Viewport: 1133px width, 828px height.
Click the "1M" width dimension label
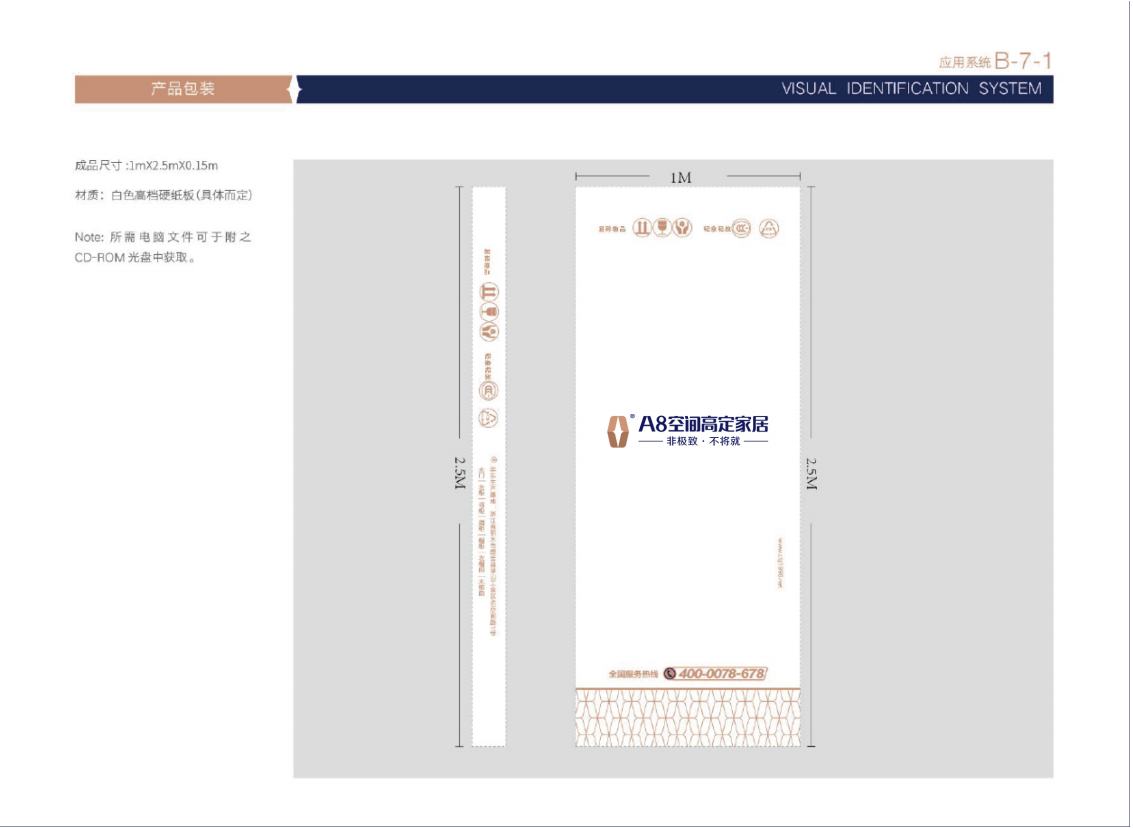coord(681,178)
